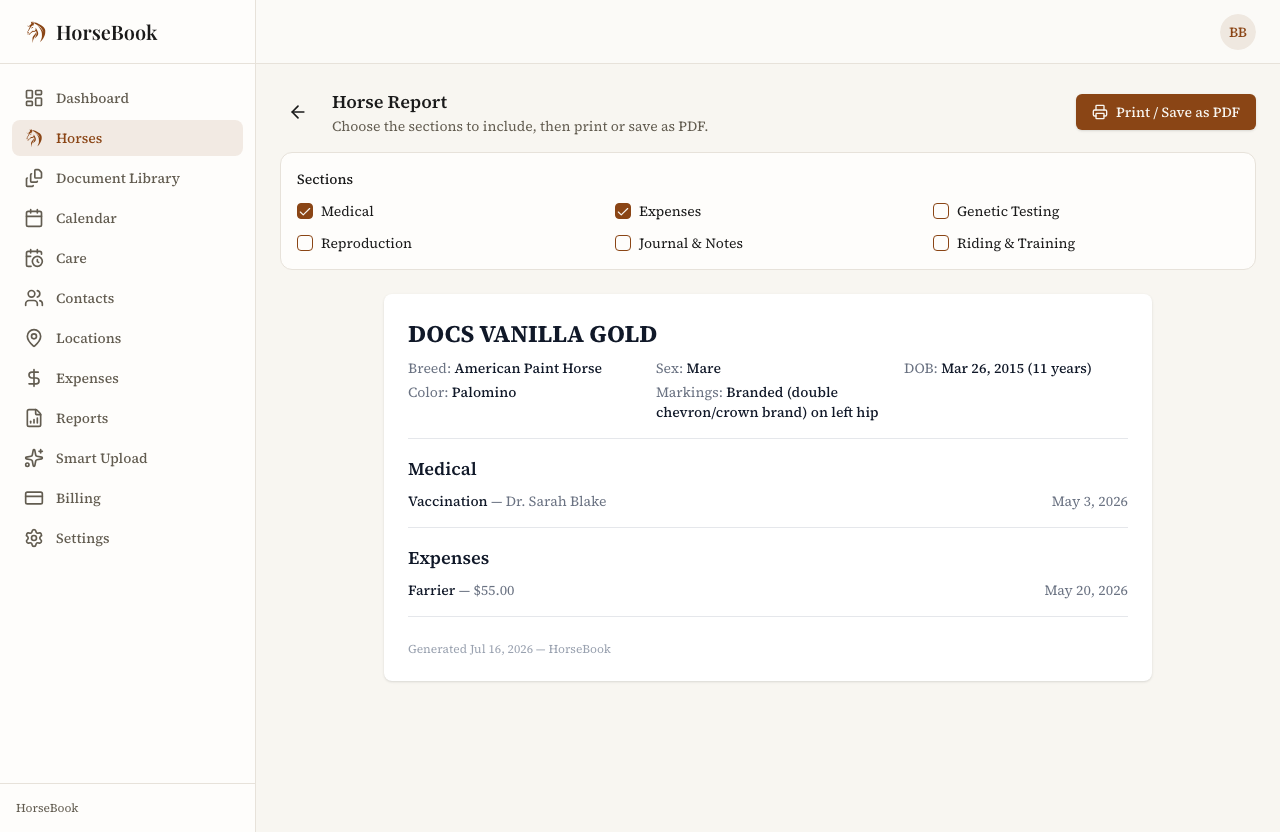1280x832 pixels.
Task: Click the Horse Report heading
Action: [389, 102]
